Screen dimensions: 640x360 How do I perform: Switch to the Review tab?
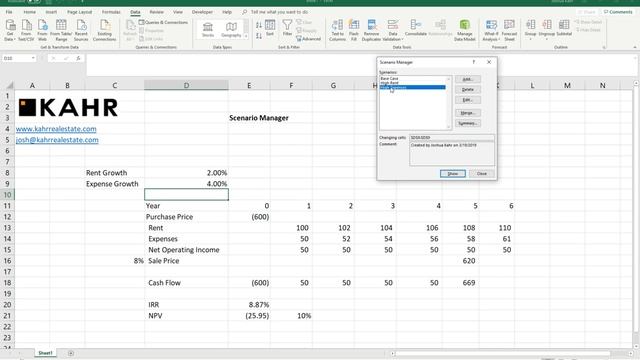(156, 12)
